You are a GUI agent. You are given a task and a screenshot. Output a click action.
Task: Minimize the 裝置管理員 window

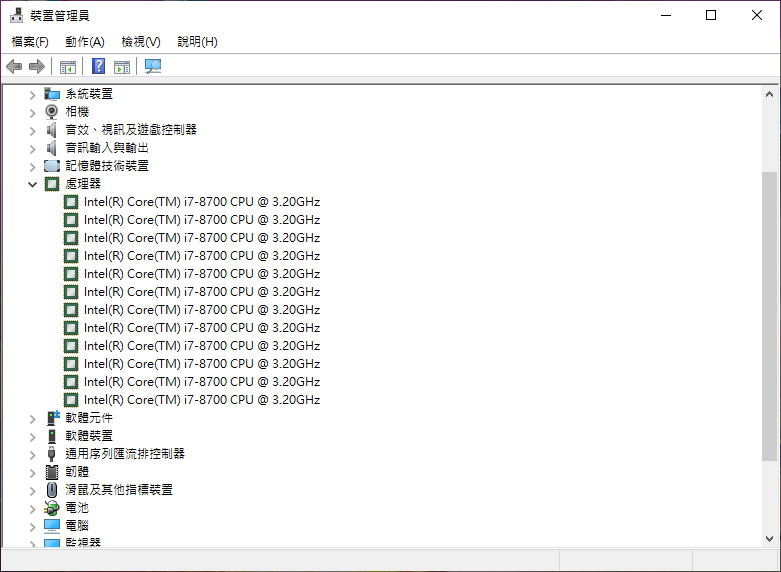pyautogui.click(x=666, y=15)
